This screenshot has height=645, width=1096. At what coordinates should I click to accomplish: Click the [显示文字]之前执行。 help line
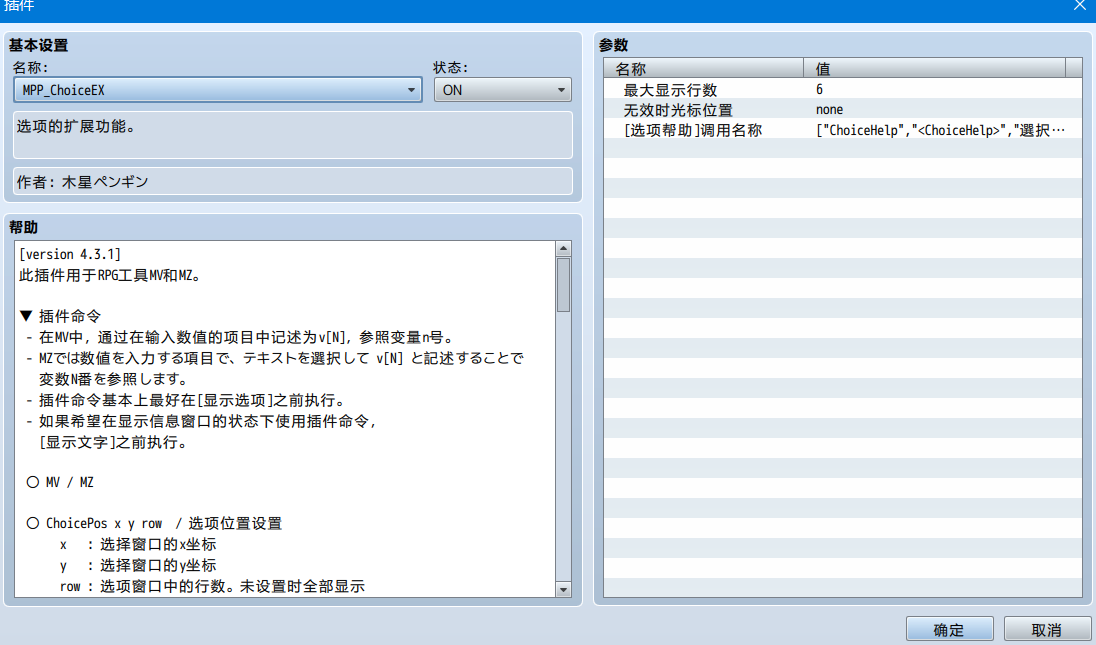click(x=113, y=442)
